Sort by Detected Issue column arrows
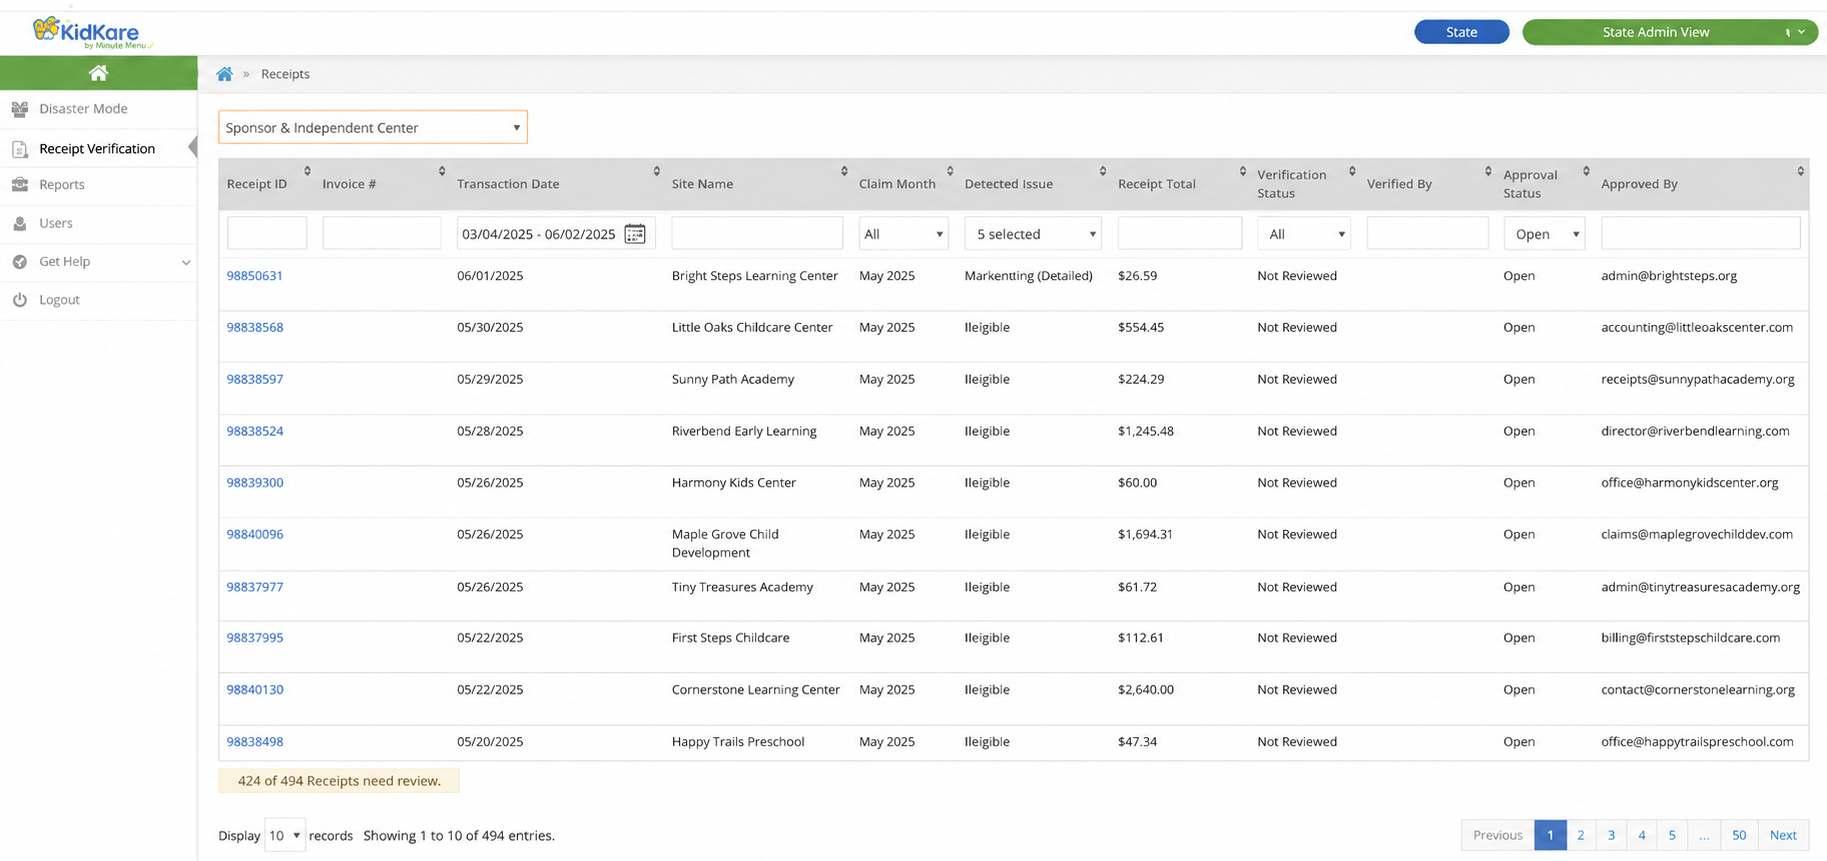Viewport: 1827px width, 861px height. coord(1103,171)
